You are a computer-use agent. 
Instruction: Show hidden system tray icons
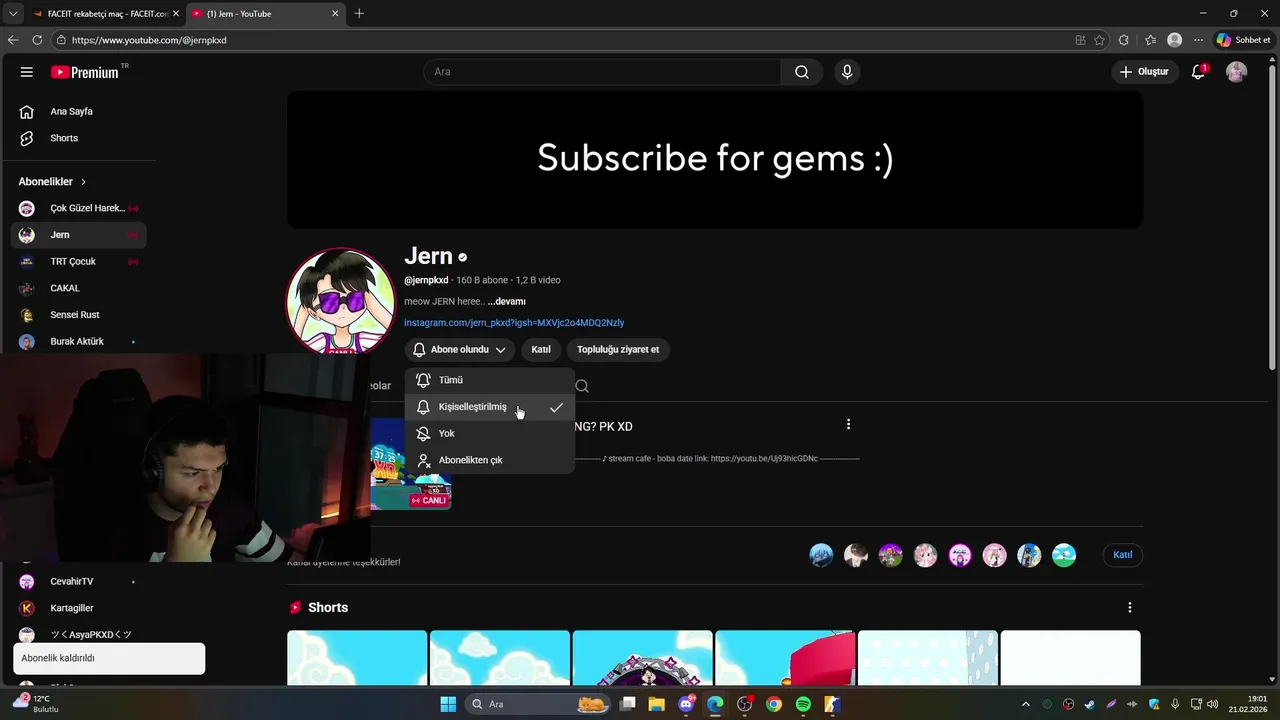tap(1025, 704)
